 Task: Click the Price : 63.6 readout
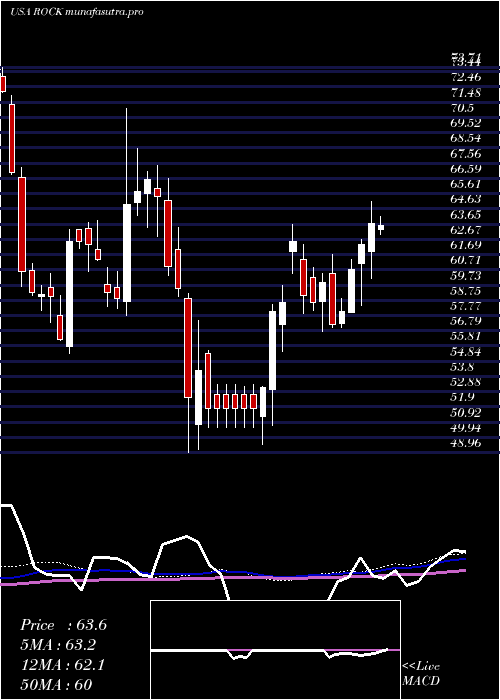63,625
